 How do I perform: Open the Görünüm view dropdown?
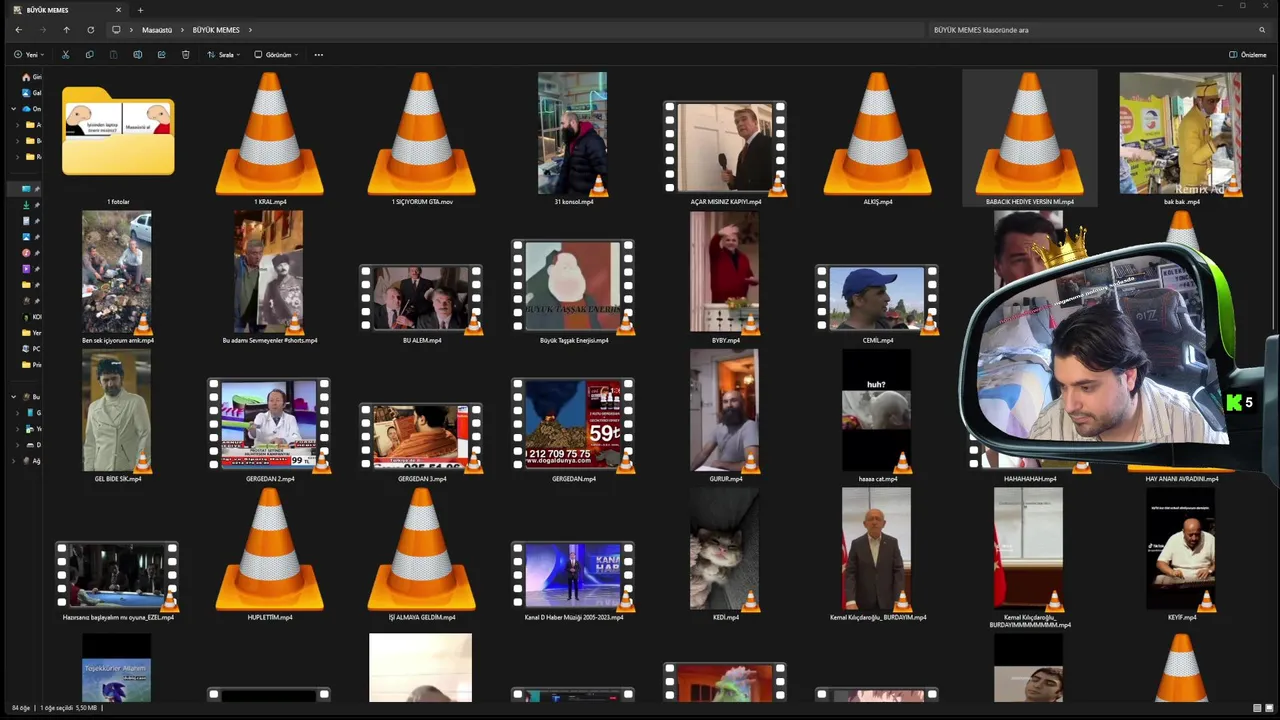pyautogui.click(x=277, y=55)
